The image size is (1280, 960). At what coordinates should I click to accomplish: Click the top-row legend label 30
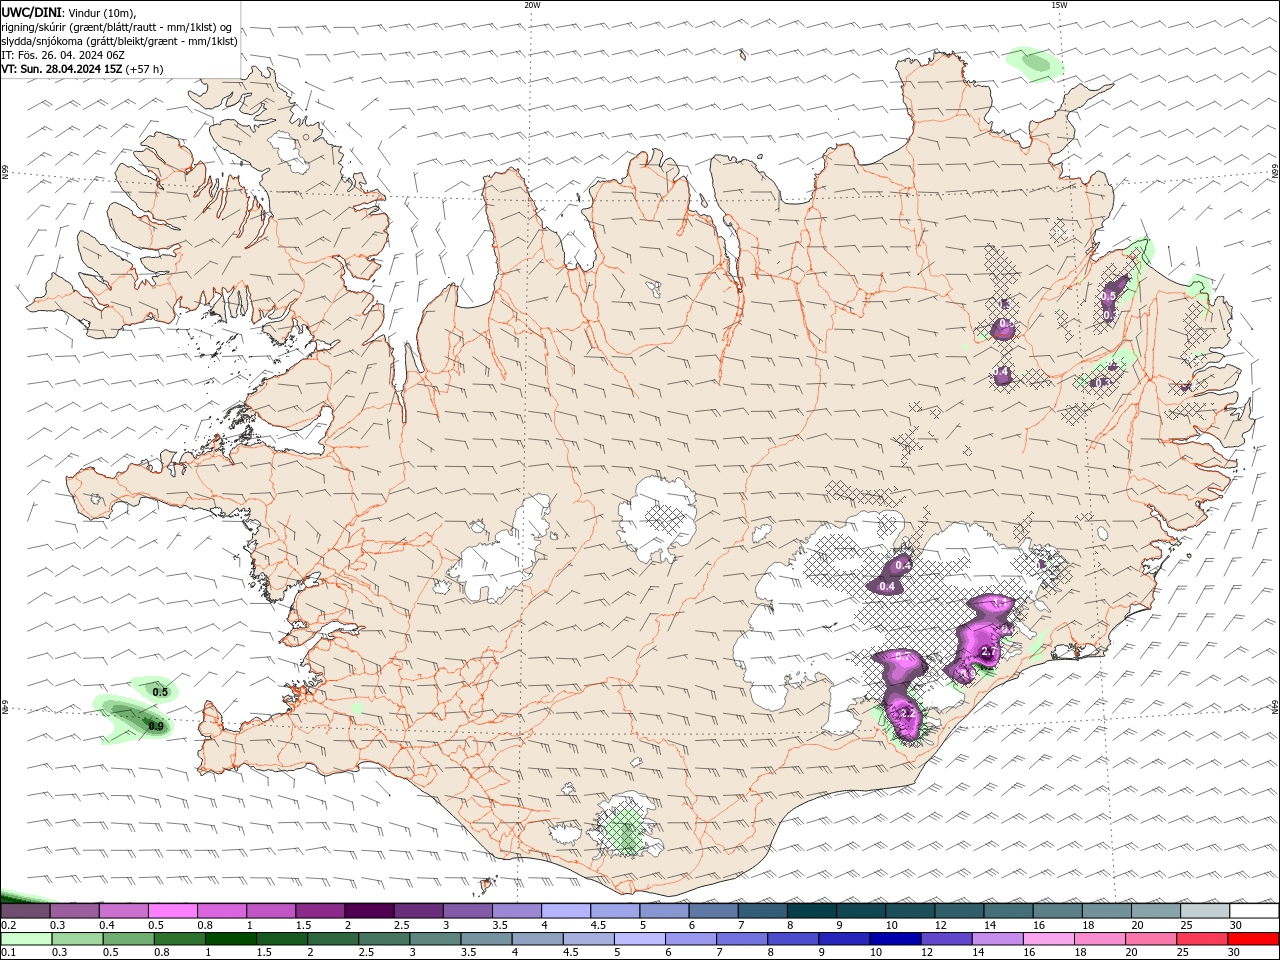(x=1236, y=925)
